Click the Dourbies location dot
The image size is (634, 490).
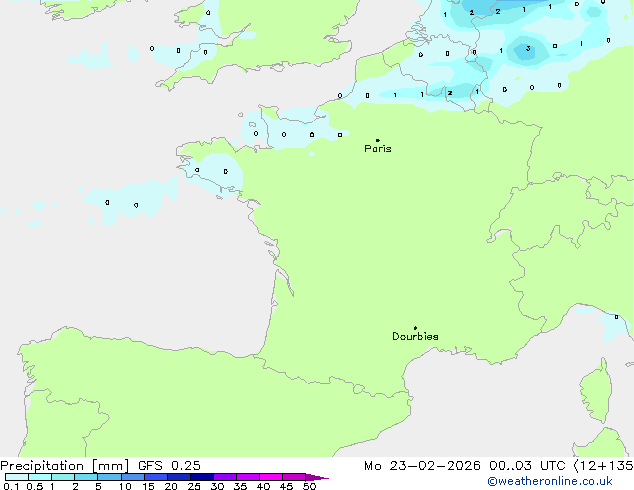pos(415,328)
